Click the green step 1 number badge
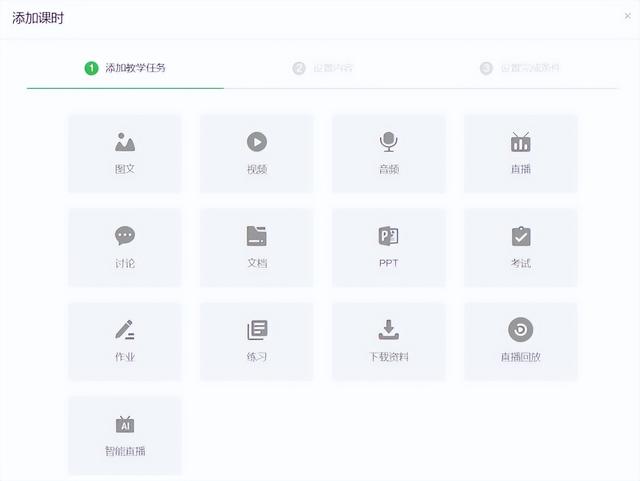Screen dimensions: 640x481 91,68
